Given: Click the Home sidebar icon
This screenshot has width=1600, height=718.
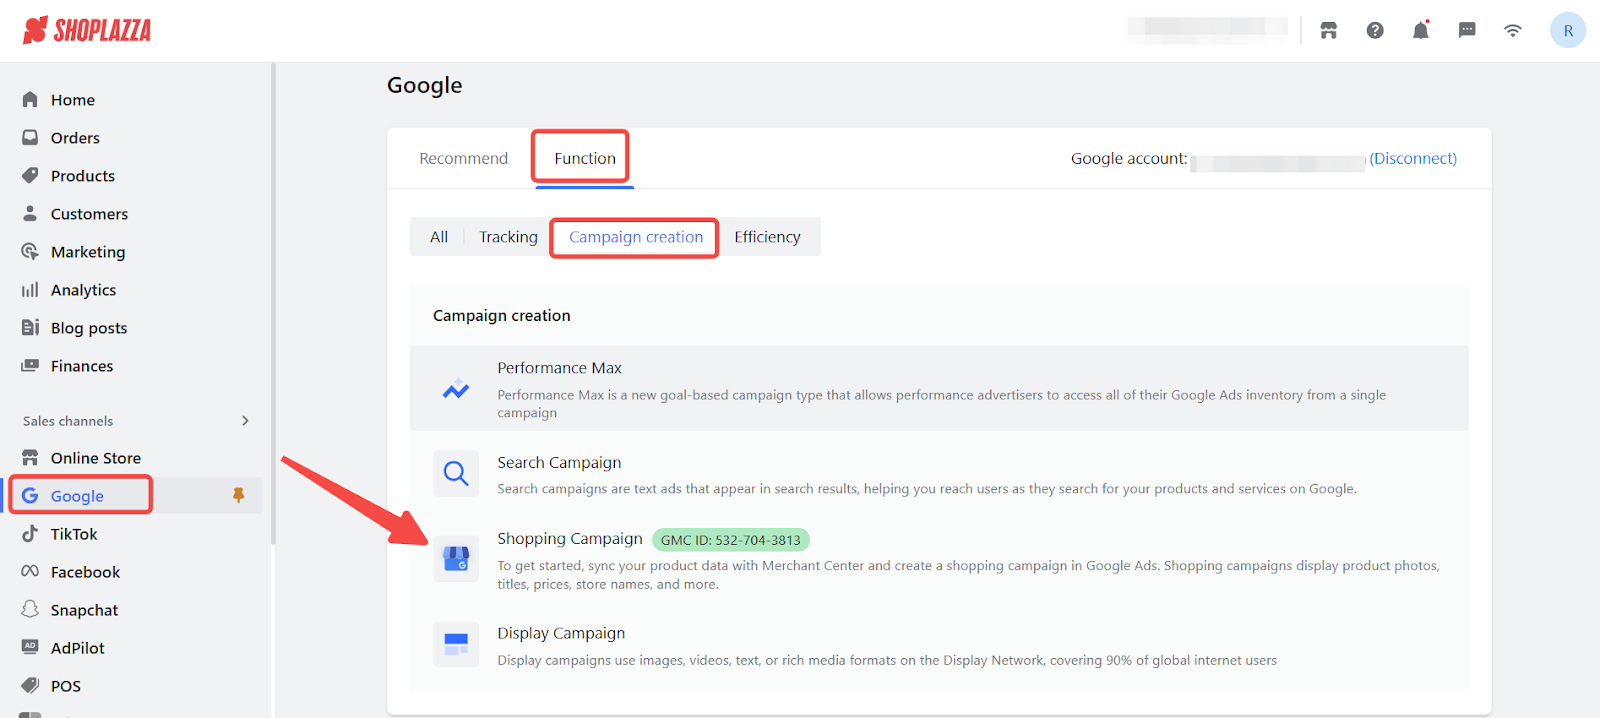Looking at the screenshot, I should click(30, 99).
